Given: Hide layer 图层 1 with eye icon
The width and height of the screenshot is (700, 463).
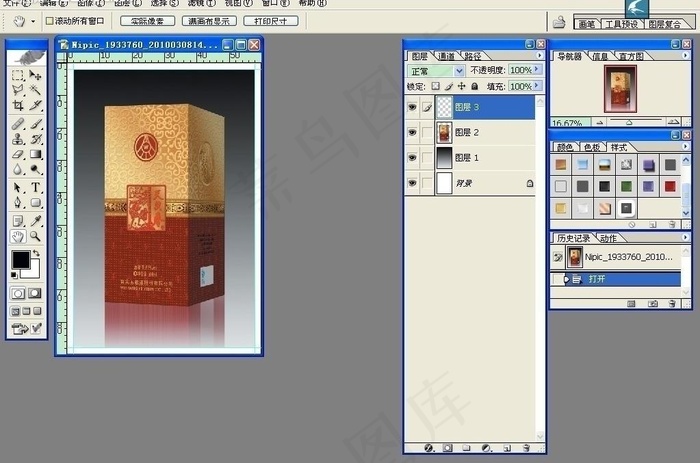Looking at the screenshot, I should tap(412, 158).
